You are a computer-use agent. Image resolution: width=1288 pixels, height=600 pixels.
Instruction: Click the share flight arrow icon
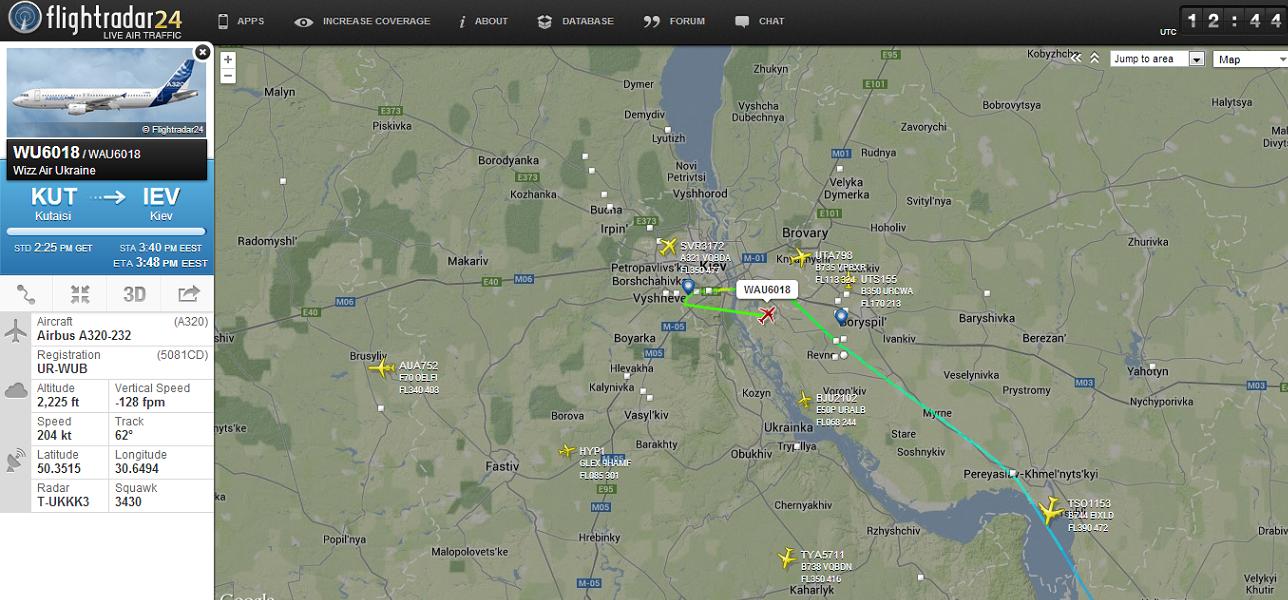[188, 294]
